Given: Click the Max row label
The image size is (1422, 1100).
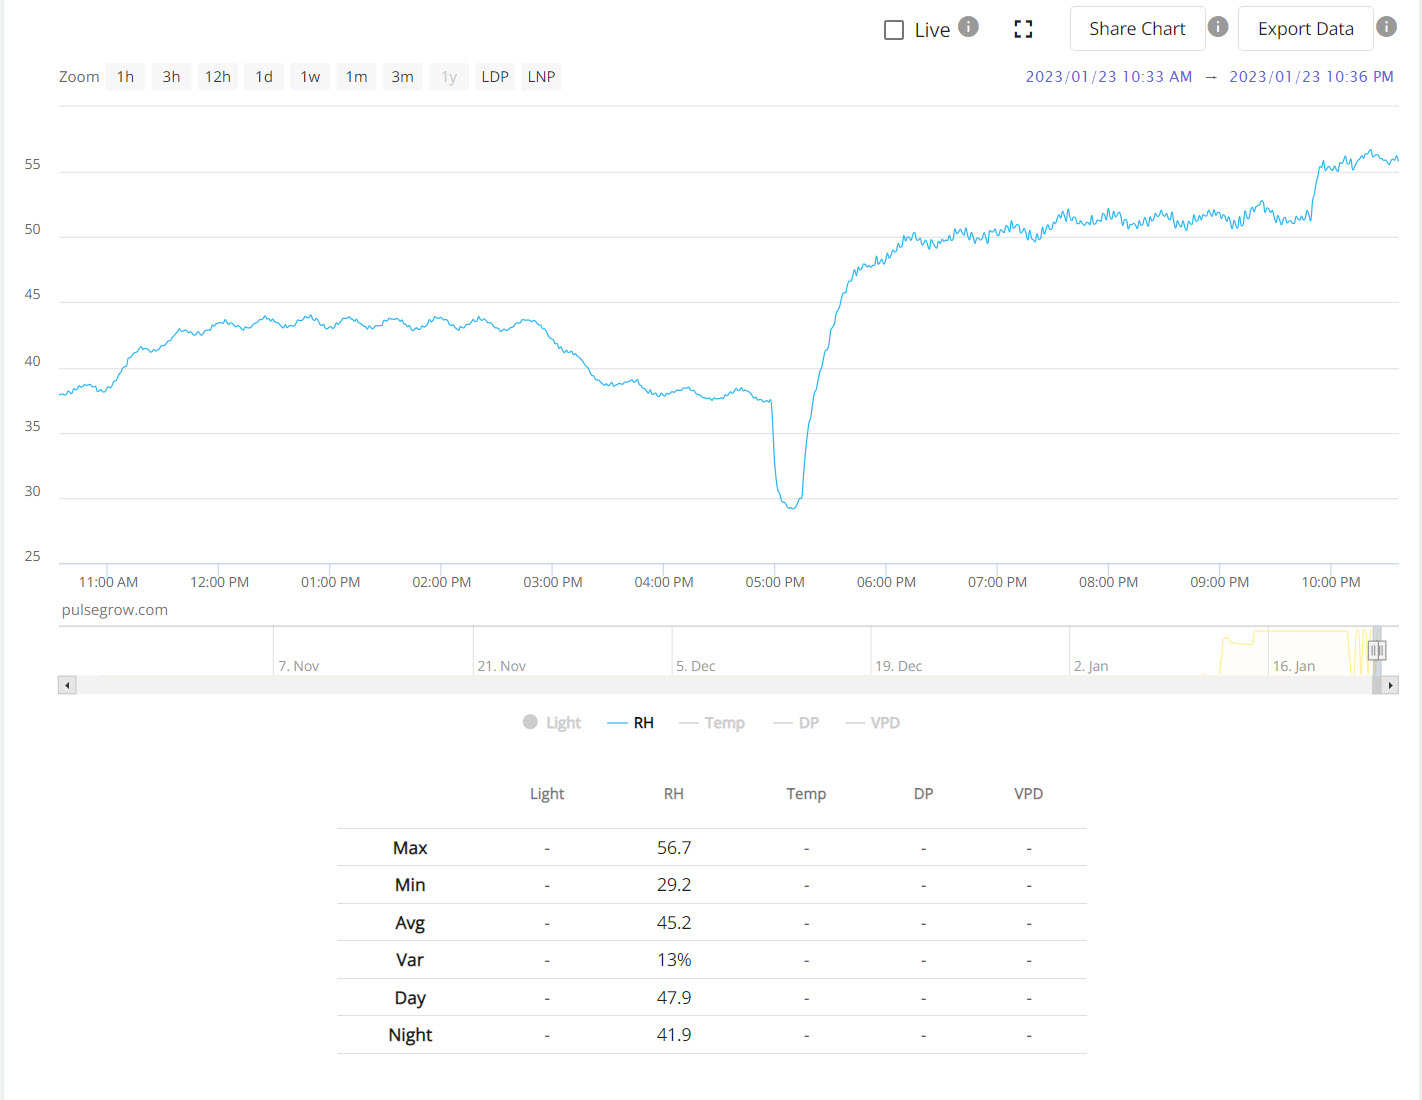Looking at the screenshot, I should point(410,848).
